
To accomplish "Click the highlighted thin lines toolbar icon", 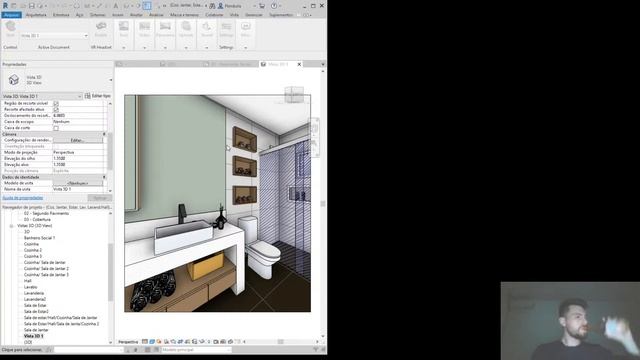I will [x=147, y=6].
